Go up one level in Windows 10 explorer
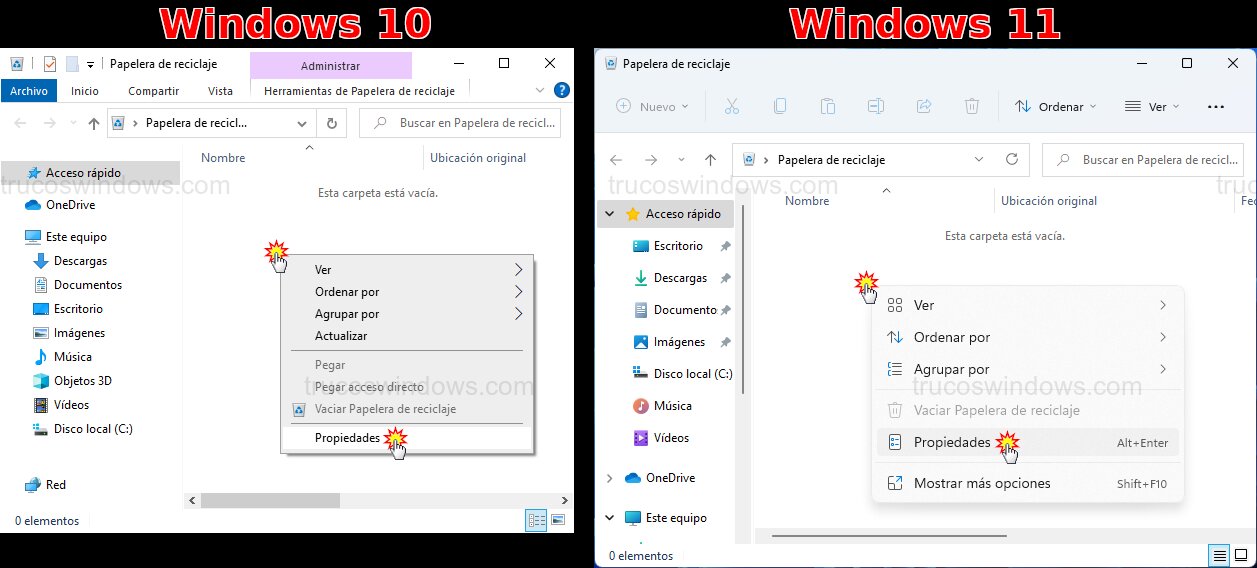 tap(94, 124)
